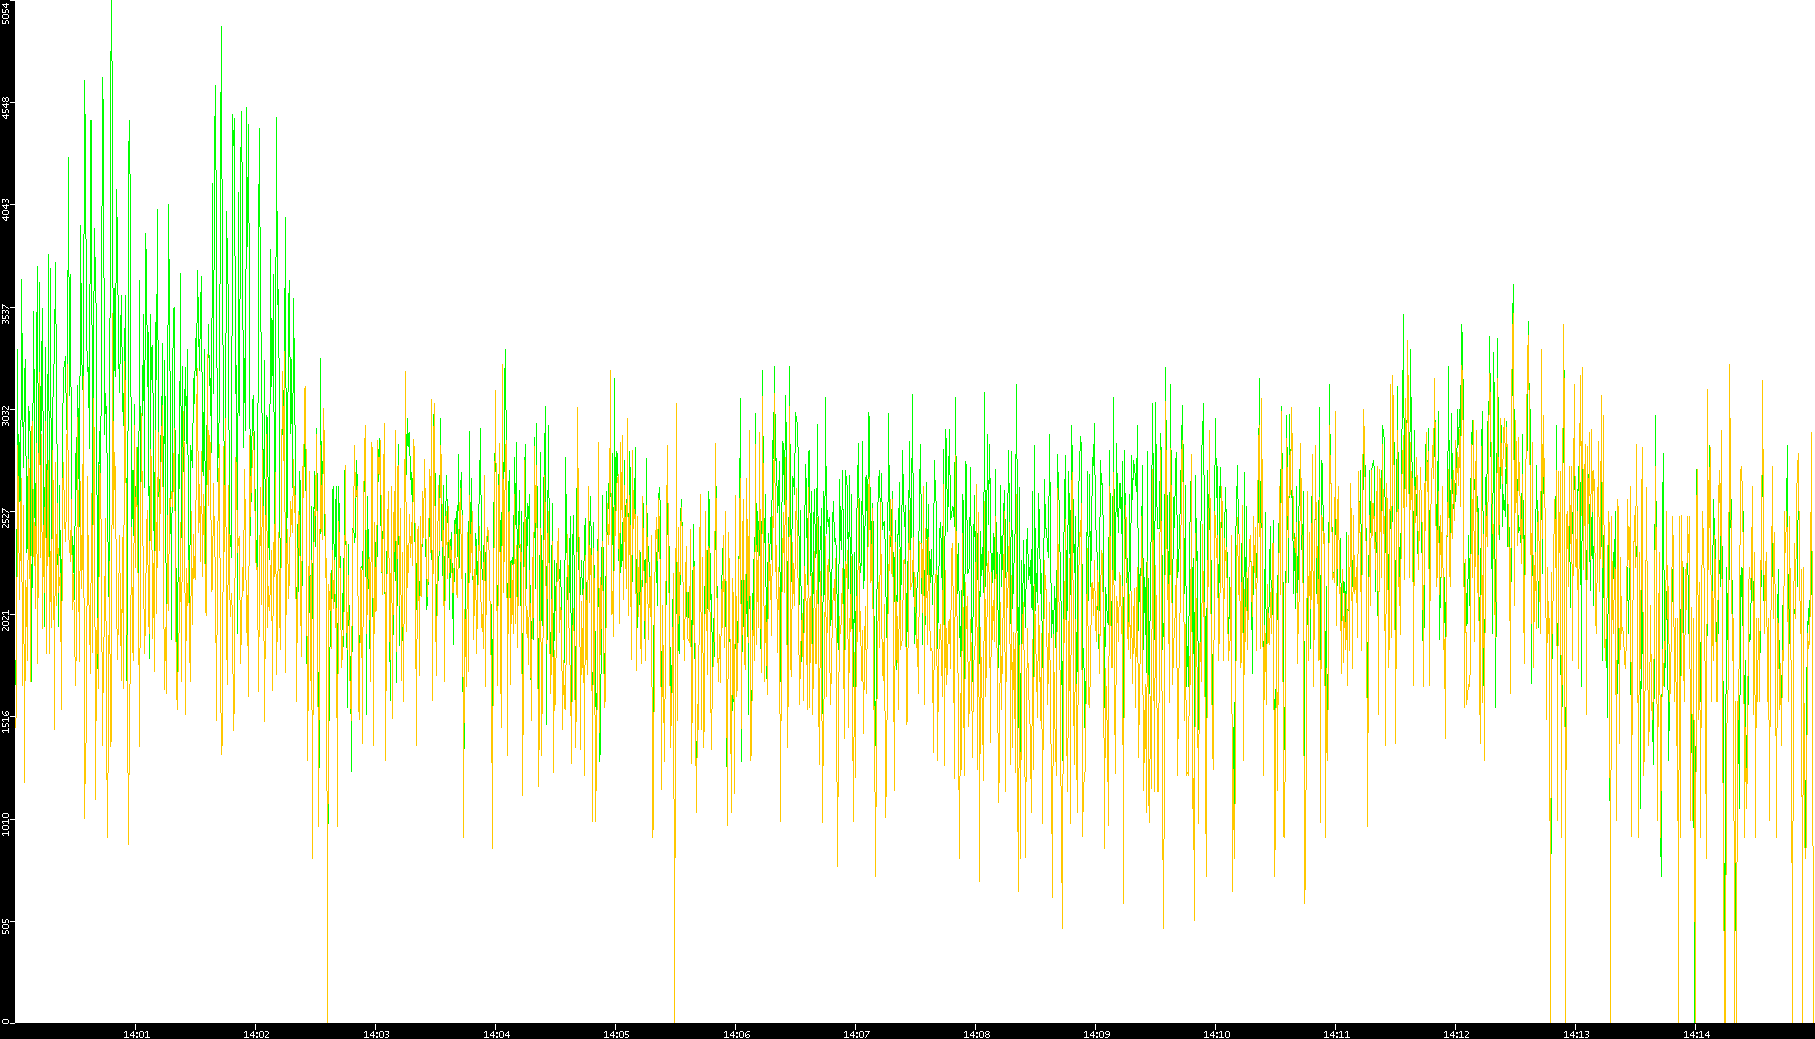Click the 14:01 time axis label
Image resolution: width=1815 pixels, height=1039 pixels.
click(136, 1033)
